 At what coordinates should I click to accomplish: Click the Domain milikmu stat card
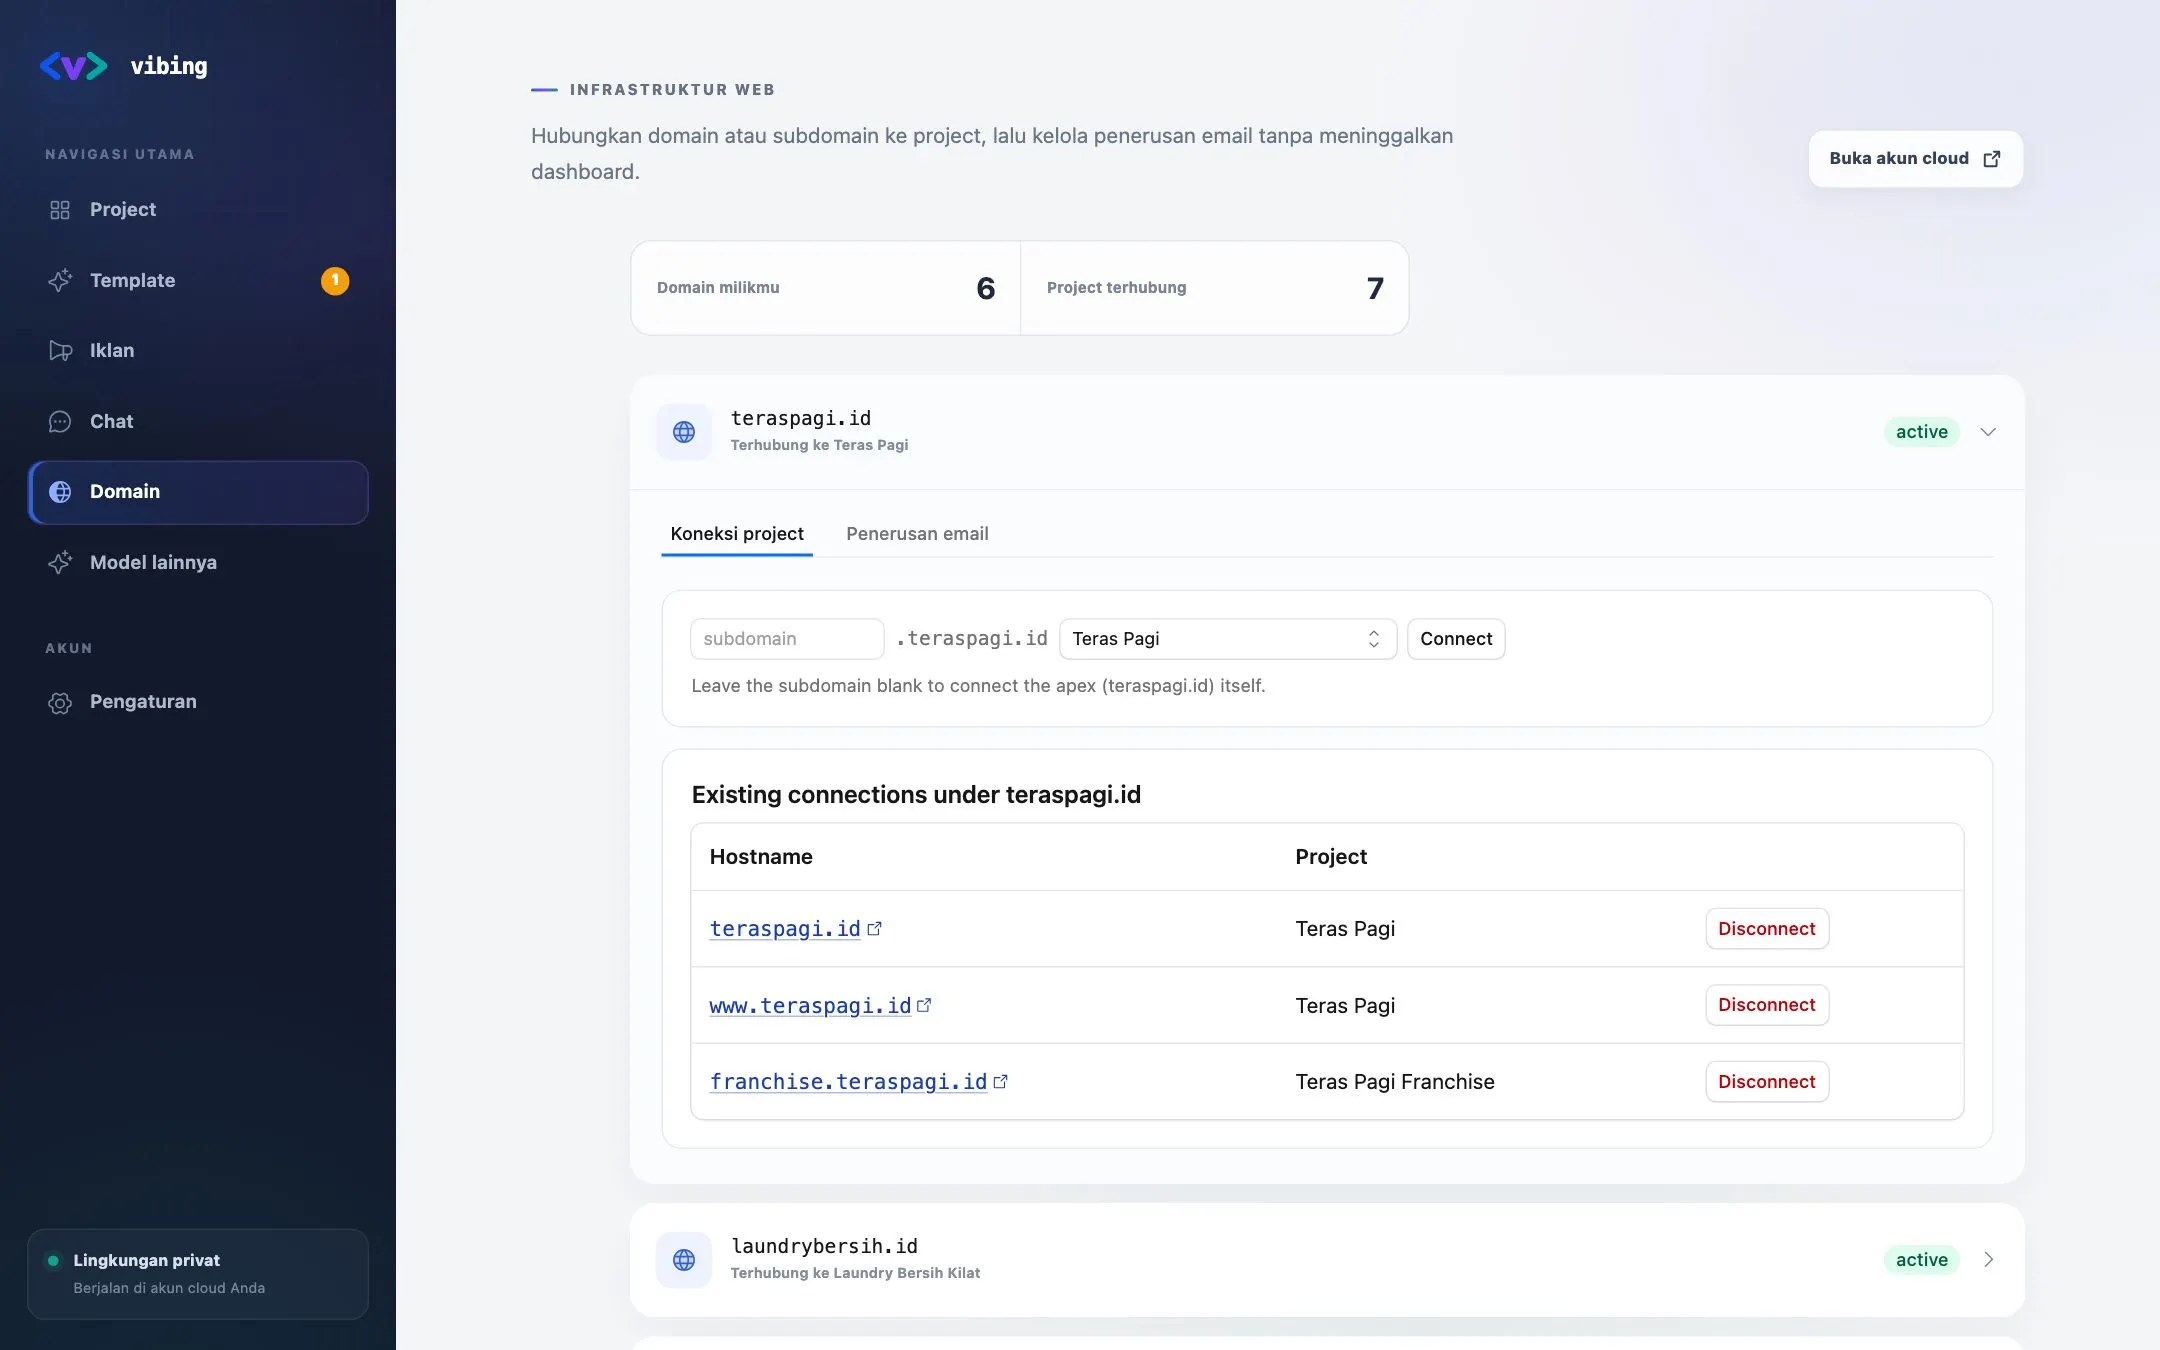[826, 288]
